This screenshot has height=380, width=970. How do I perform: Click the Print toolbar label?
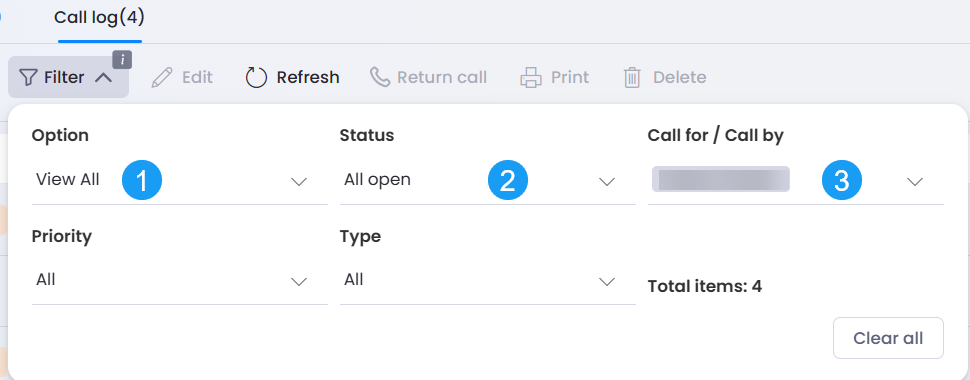[570, 77]
